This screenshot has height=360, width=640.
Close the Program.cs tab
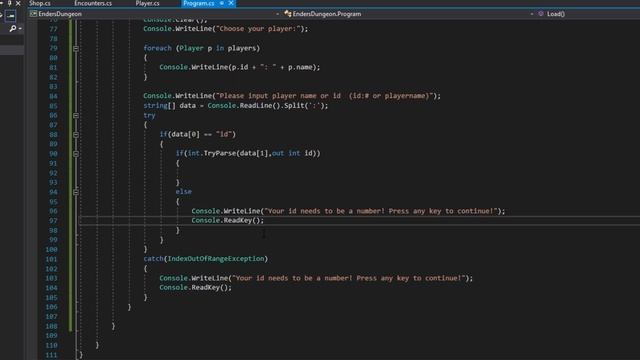click(x=231, y=3)
